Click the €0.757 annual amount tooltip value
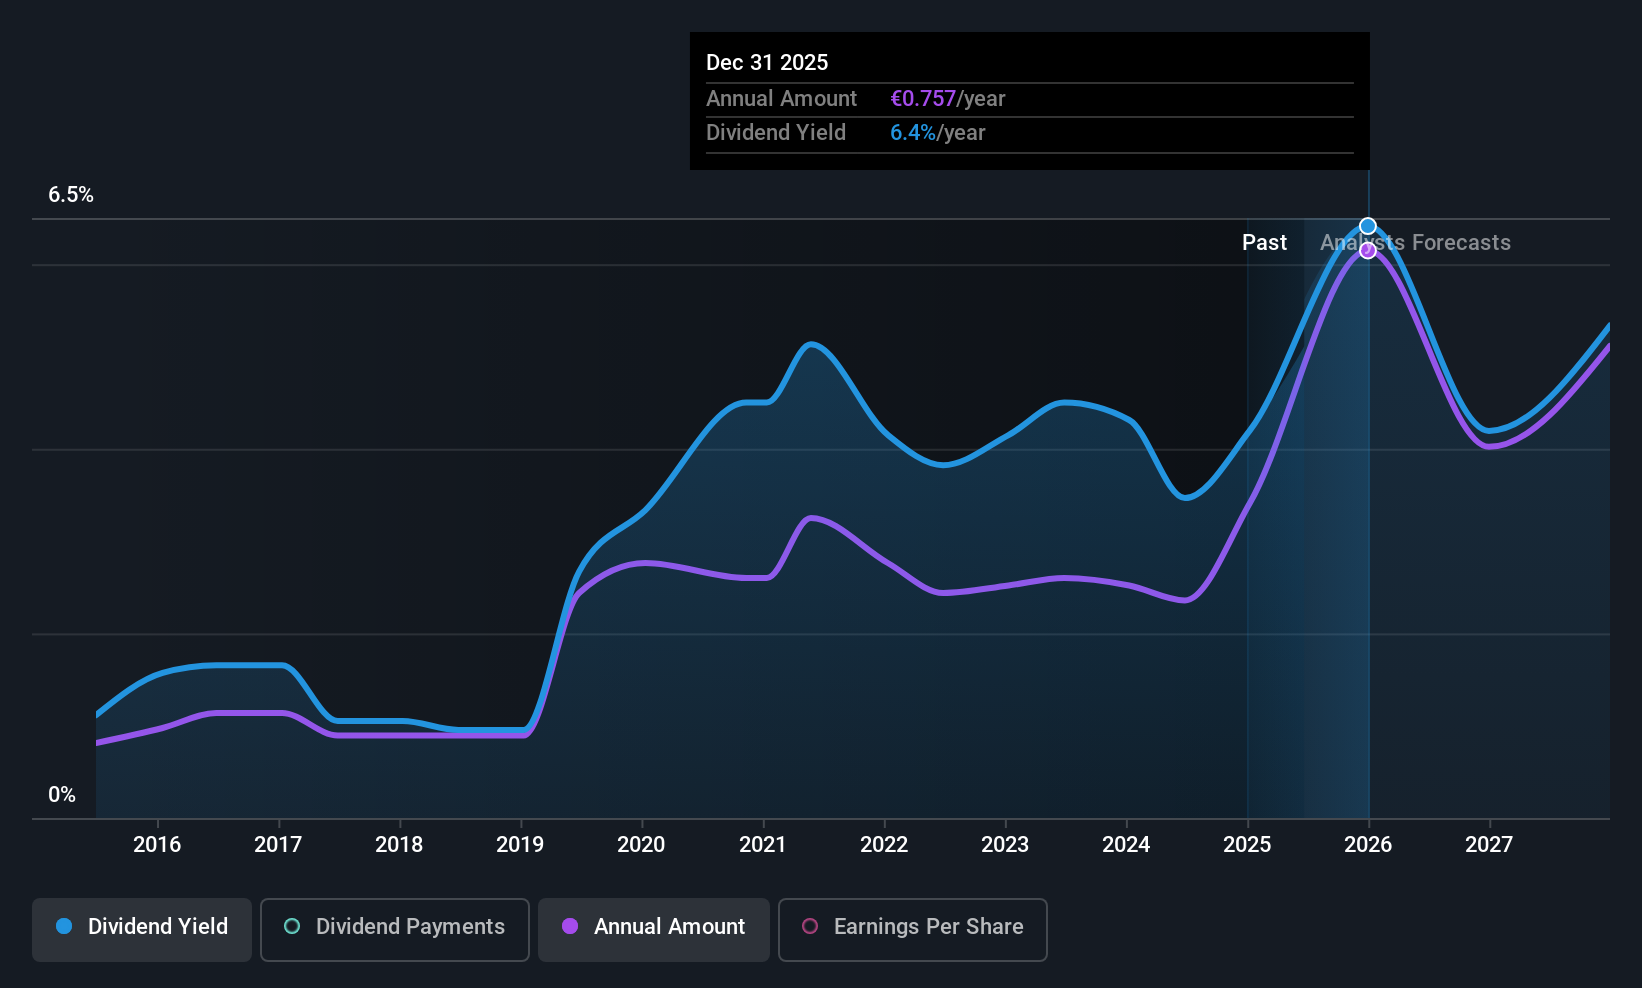This screenshot has width=1642, height=988. (923, 99)
